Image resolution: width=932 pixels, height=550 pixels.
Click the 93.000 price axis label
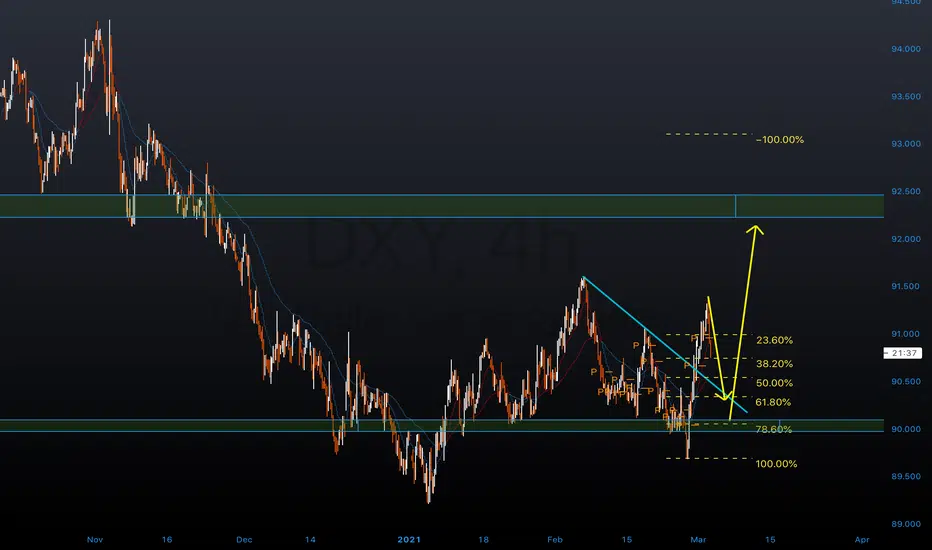[x=906, y=144]
